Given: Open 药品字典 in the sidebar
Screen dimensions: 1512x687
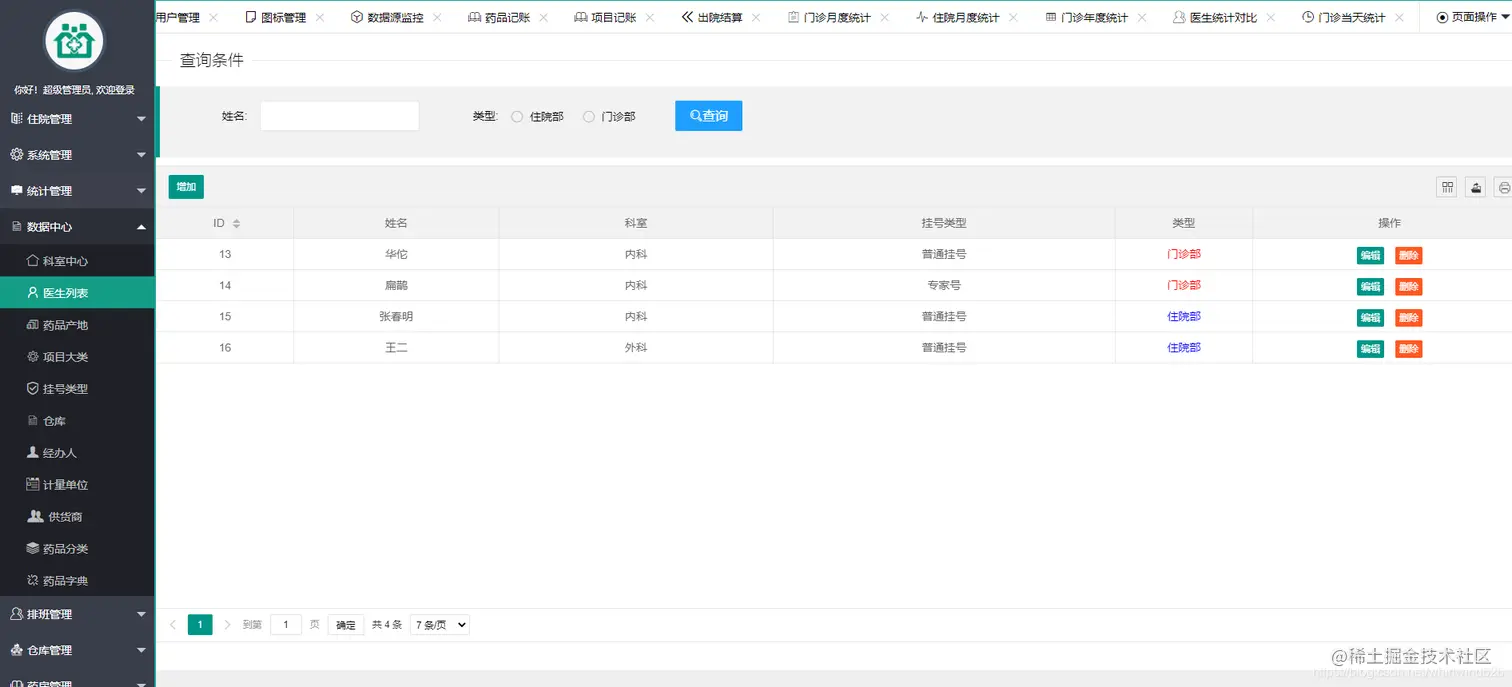Looking at the screenshot, I should (77, 581).
